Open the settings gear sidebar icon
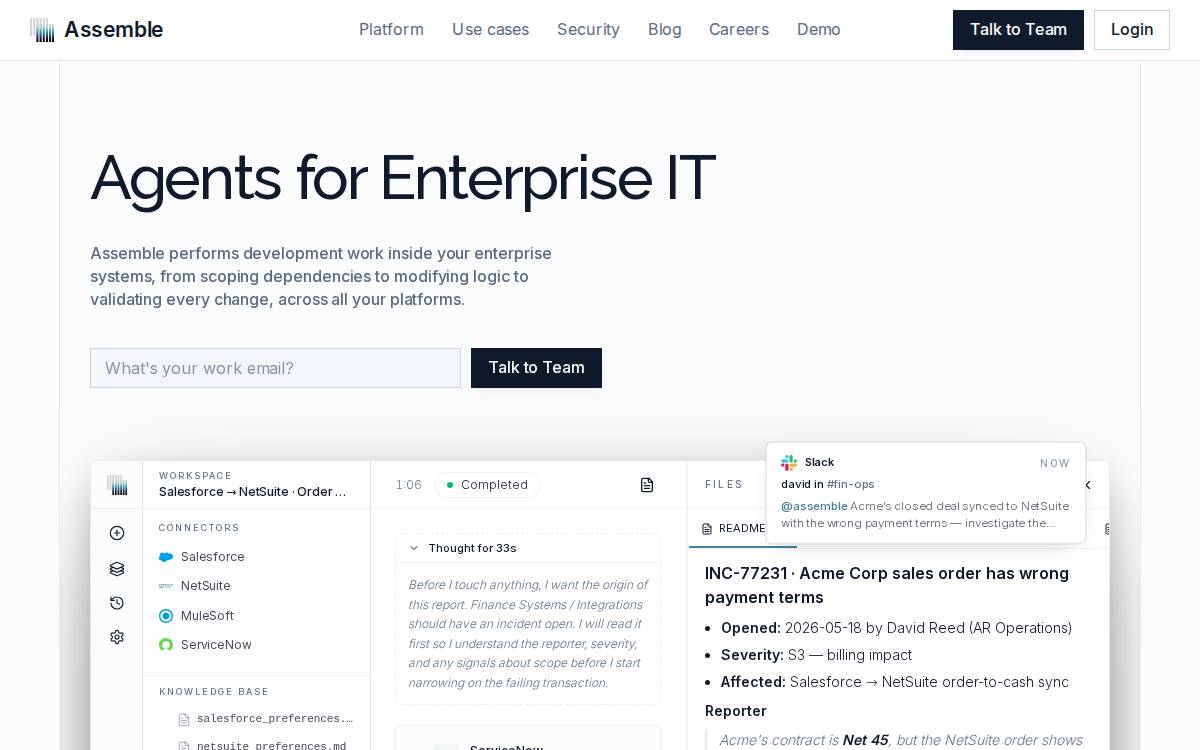The width and height of the screenshot is (1200, 750). (117, 637)
